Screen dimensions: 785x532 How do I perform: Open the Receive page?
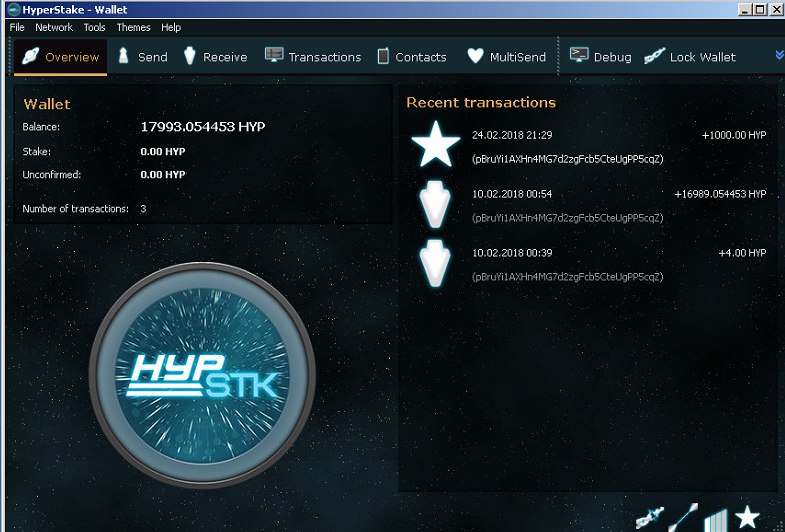pos(216,57)
